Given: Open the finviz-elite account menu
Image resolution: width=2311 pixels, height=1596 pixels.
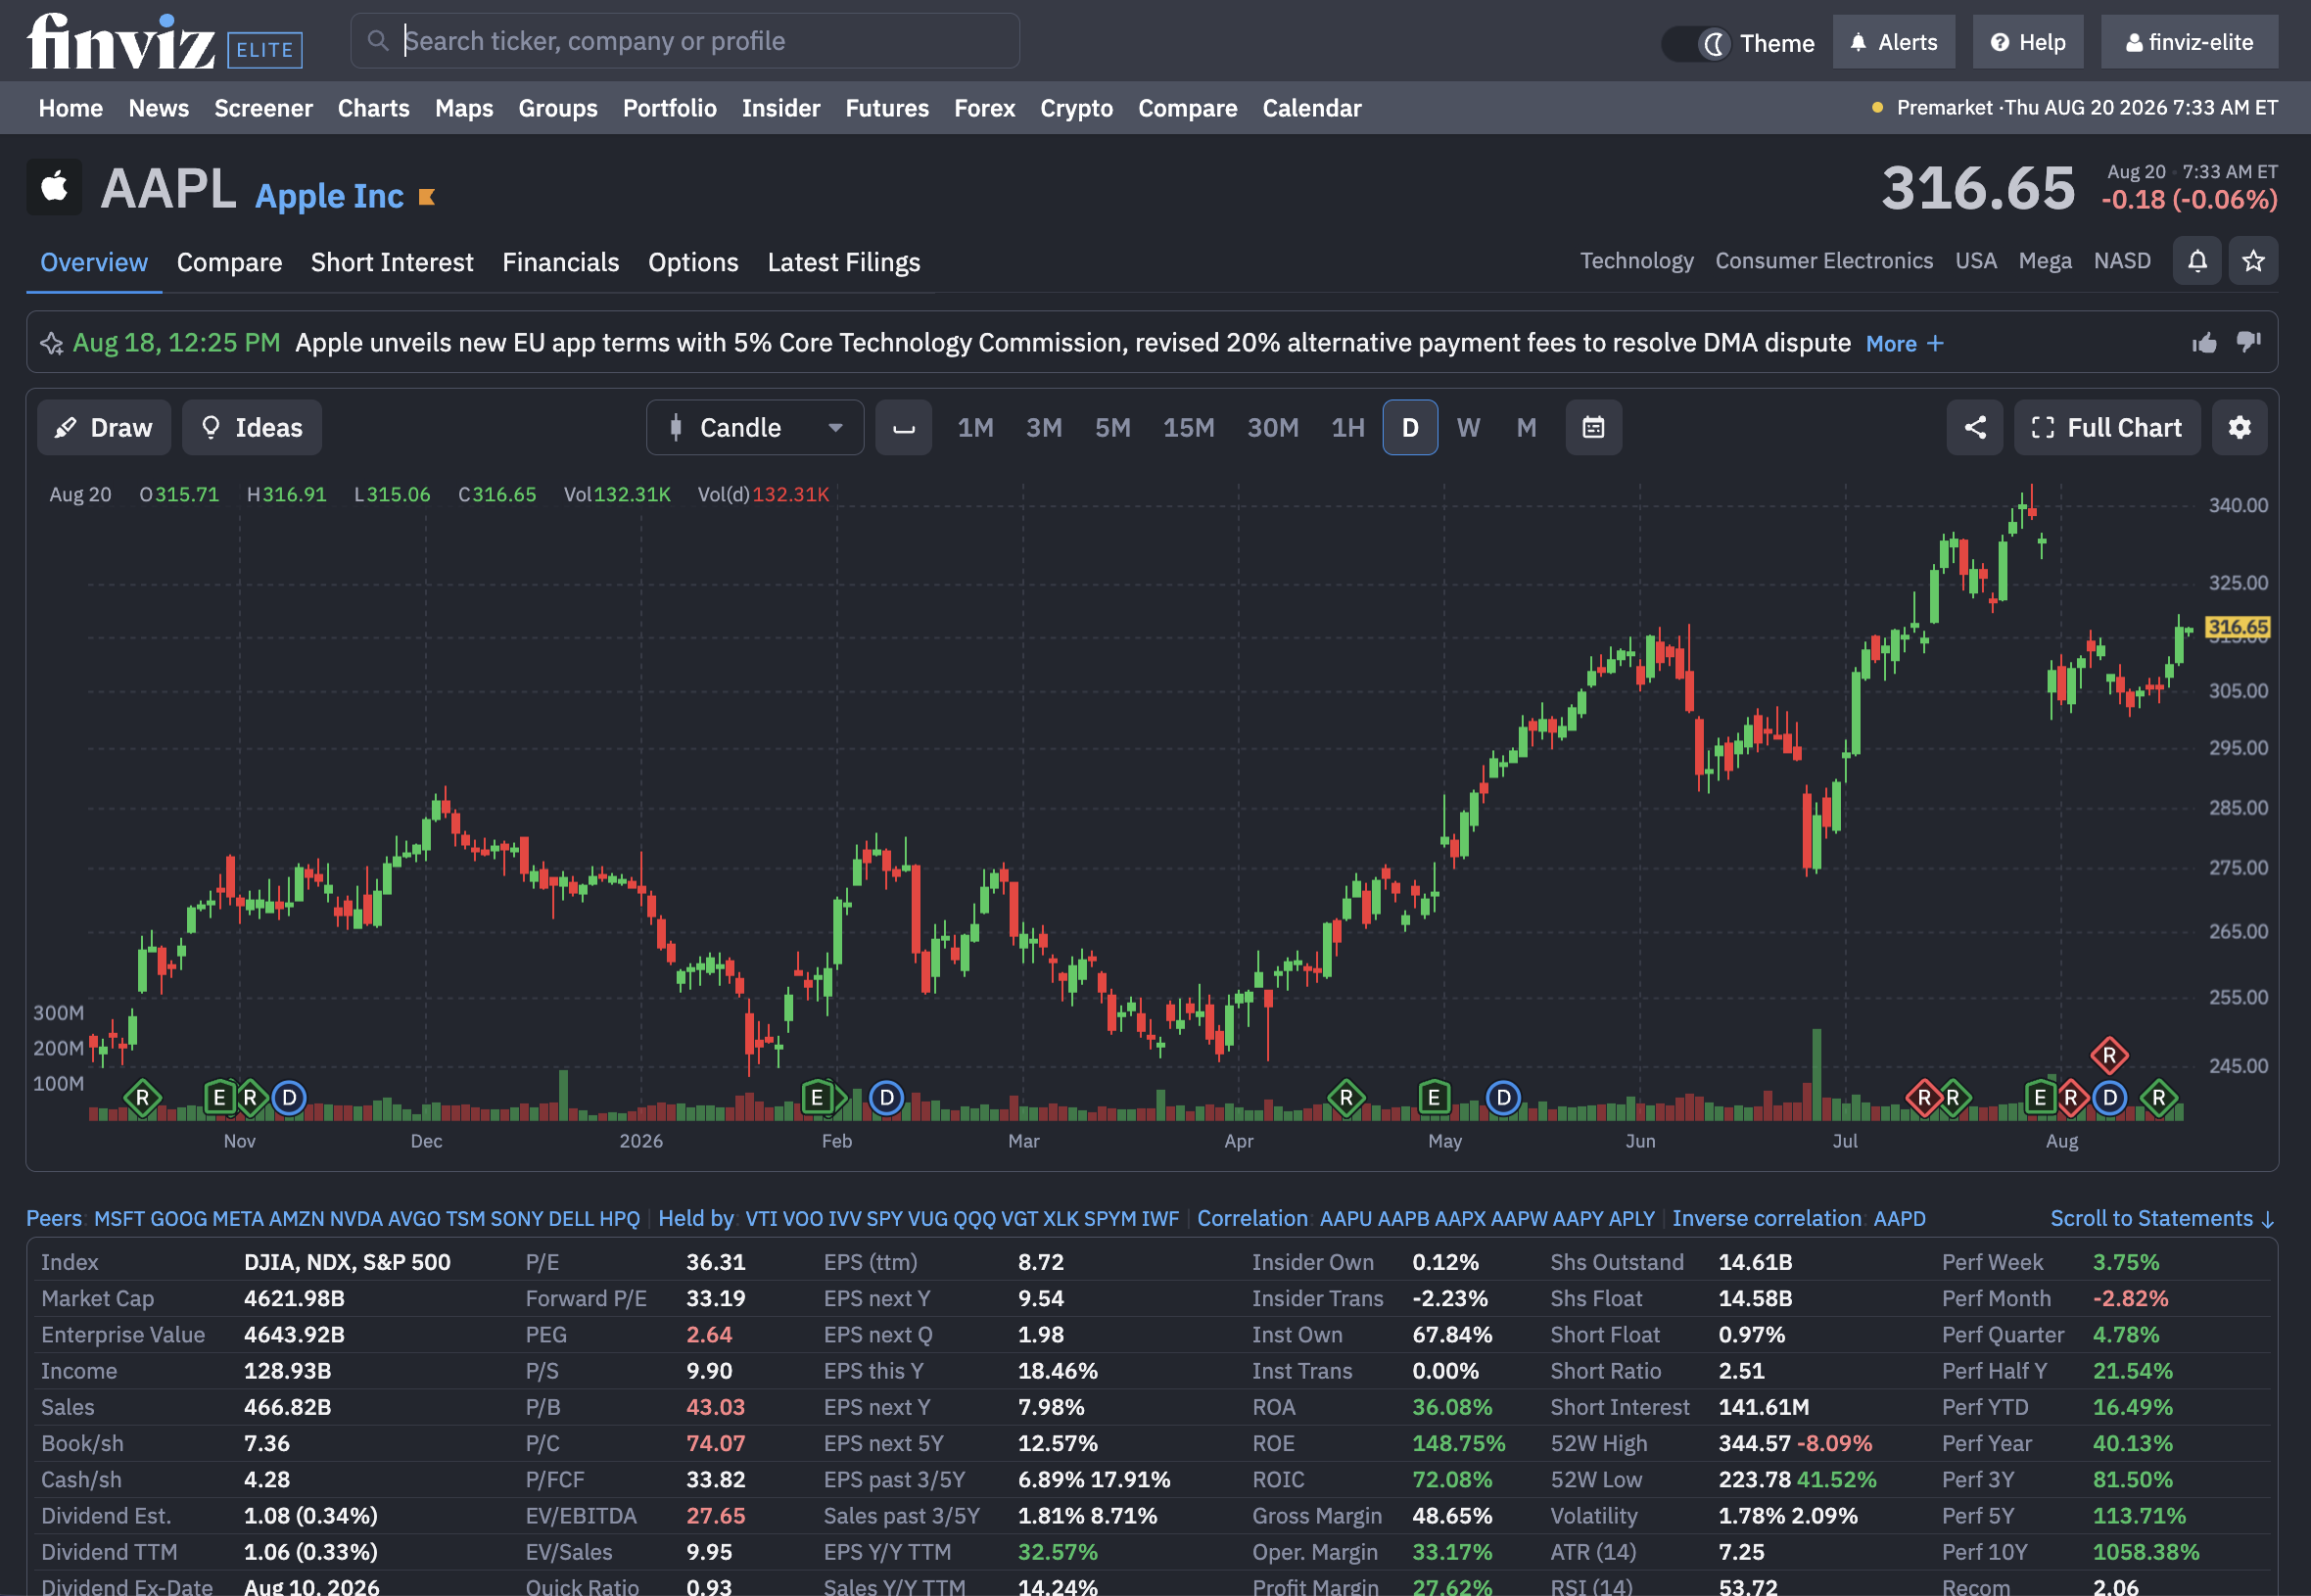Looking at the screenshot, I should tap(2189, 42).
